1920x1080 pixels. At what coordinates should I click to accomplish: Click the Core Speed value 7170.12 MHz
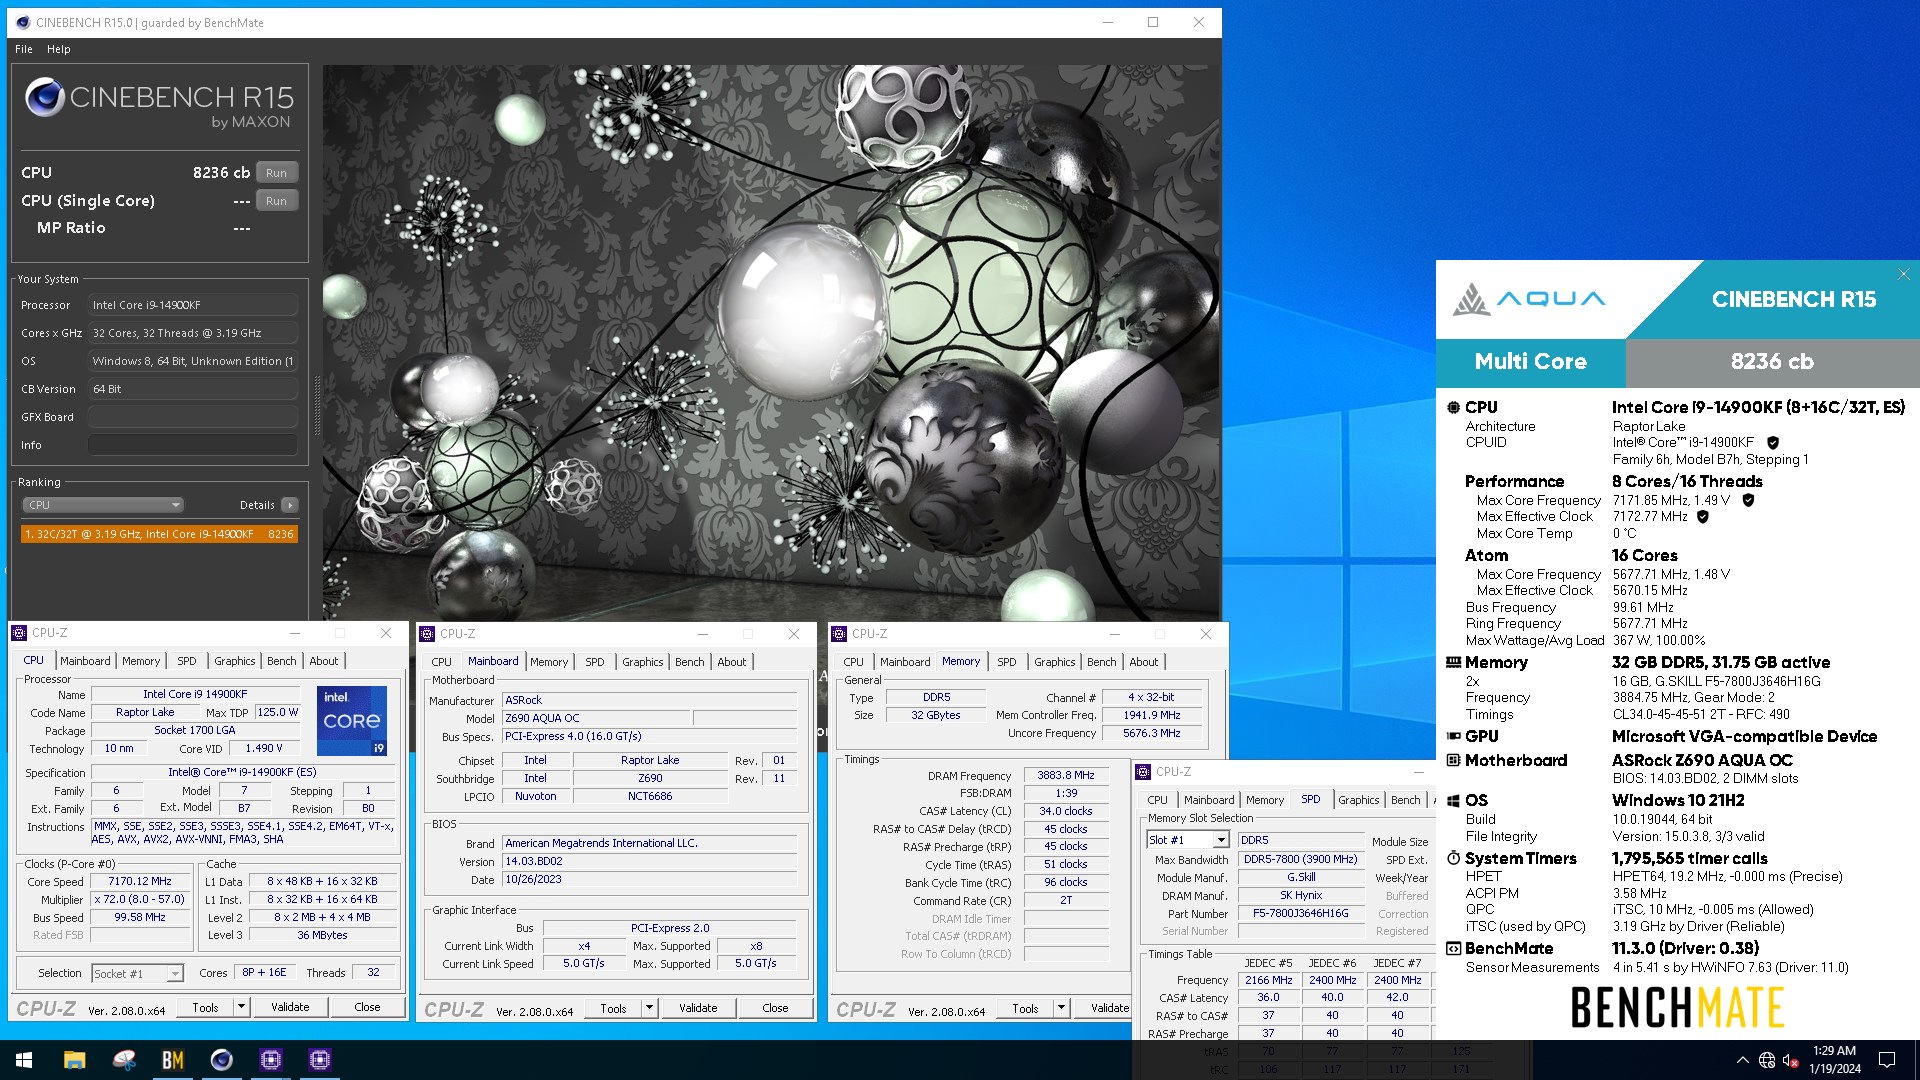(x=140, y=881)
